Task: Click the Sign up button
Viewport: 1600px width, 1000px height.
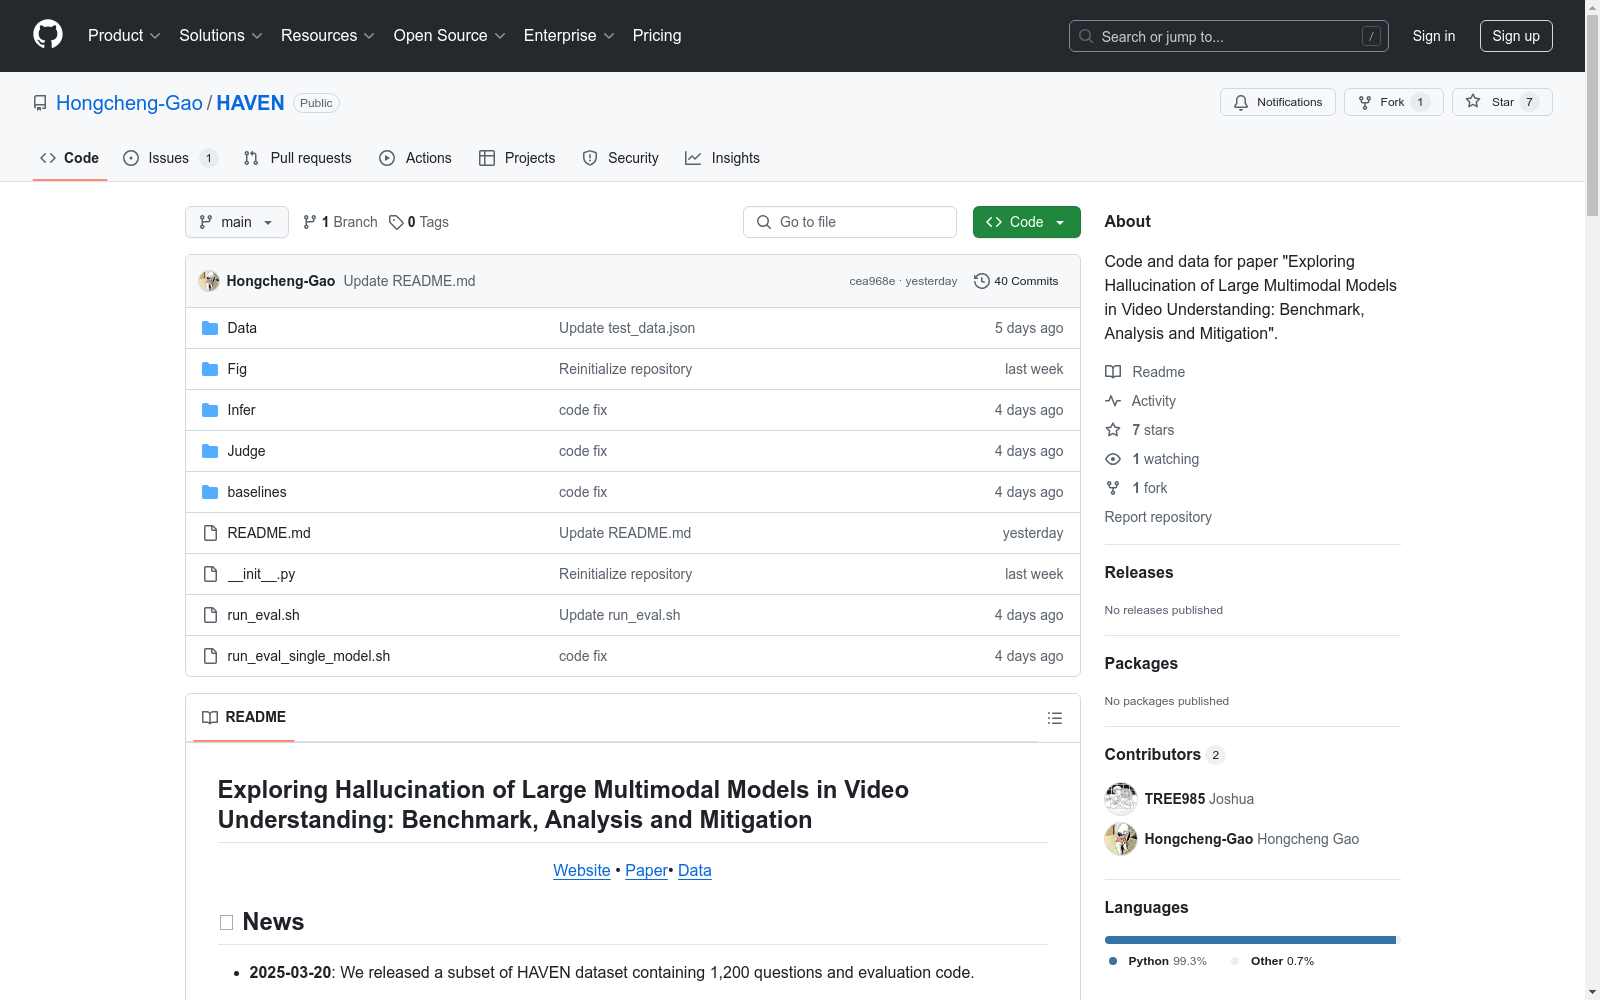Action: [x=1516, y=36]
